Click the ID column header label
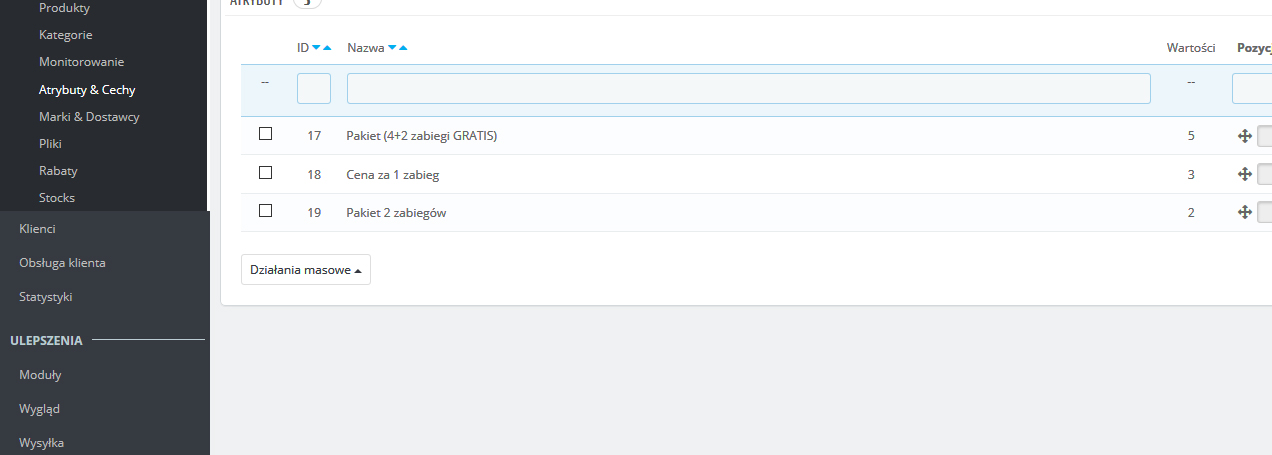The width and height of the screenshot is (1272, 455). [303, 48]
